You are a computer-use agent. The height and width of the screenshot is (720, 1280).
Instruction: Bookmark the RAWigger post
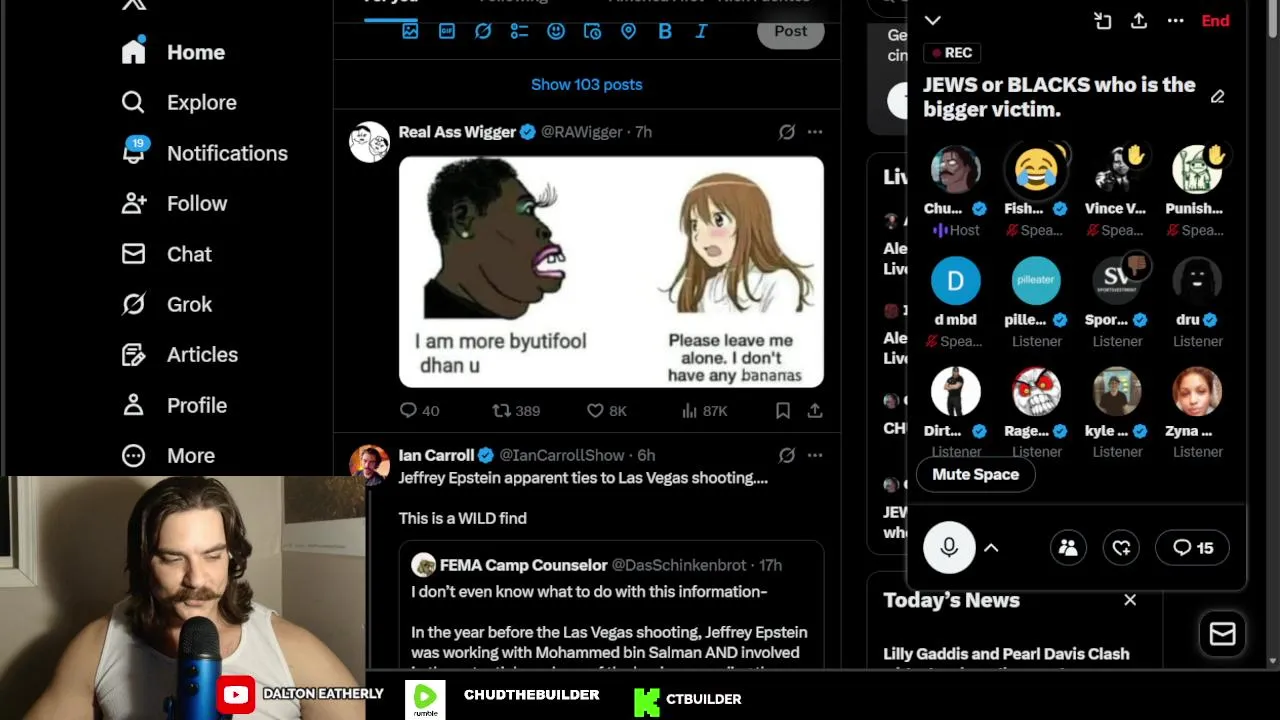click(783, 411)
